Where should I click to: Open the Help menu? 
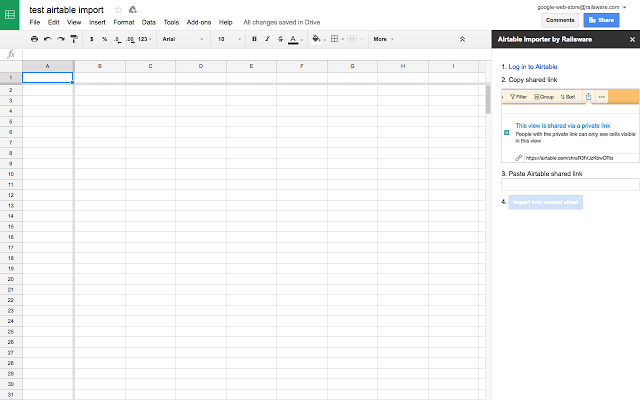pos(225,22)
